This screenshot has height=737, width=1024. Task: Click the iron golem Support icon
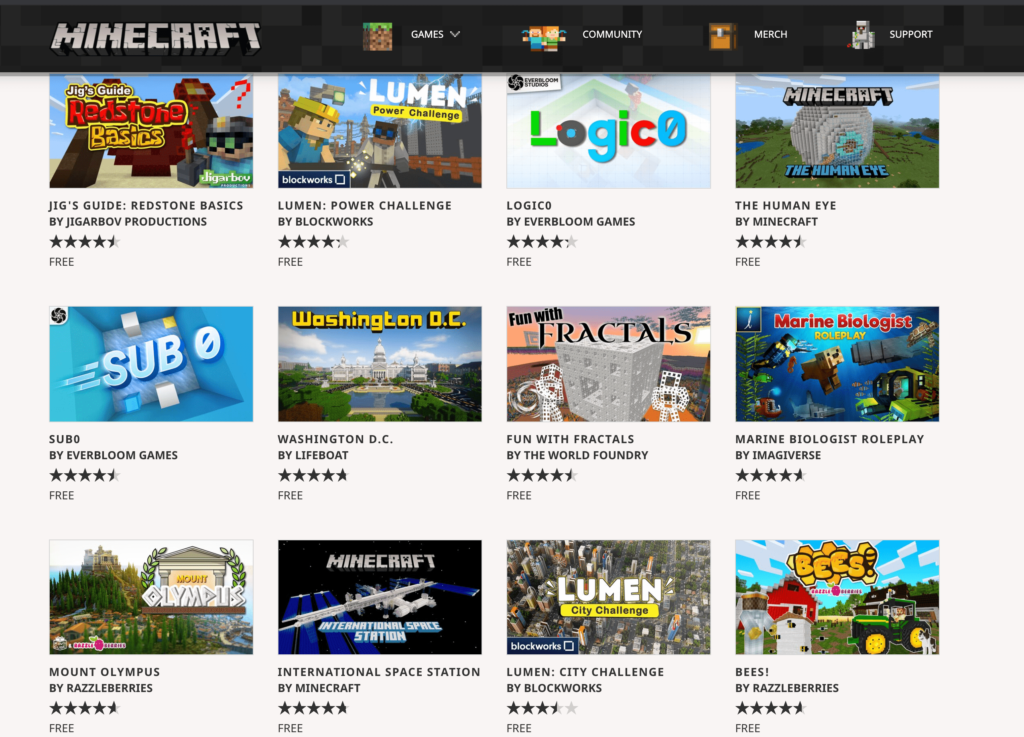point(862,35)
